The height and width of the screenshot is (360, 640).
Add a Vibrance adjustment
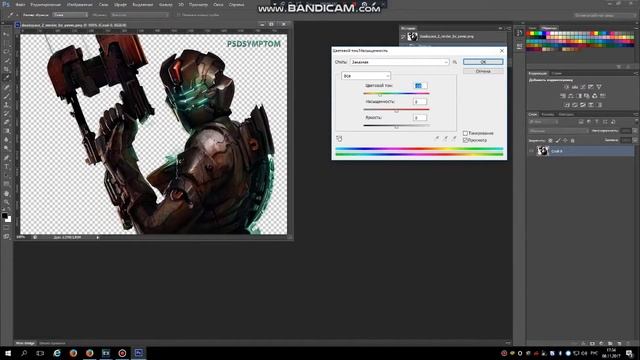point(599,87)
